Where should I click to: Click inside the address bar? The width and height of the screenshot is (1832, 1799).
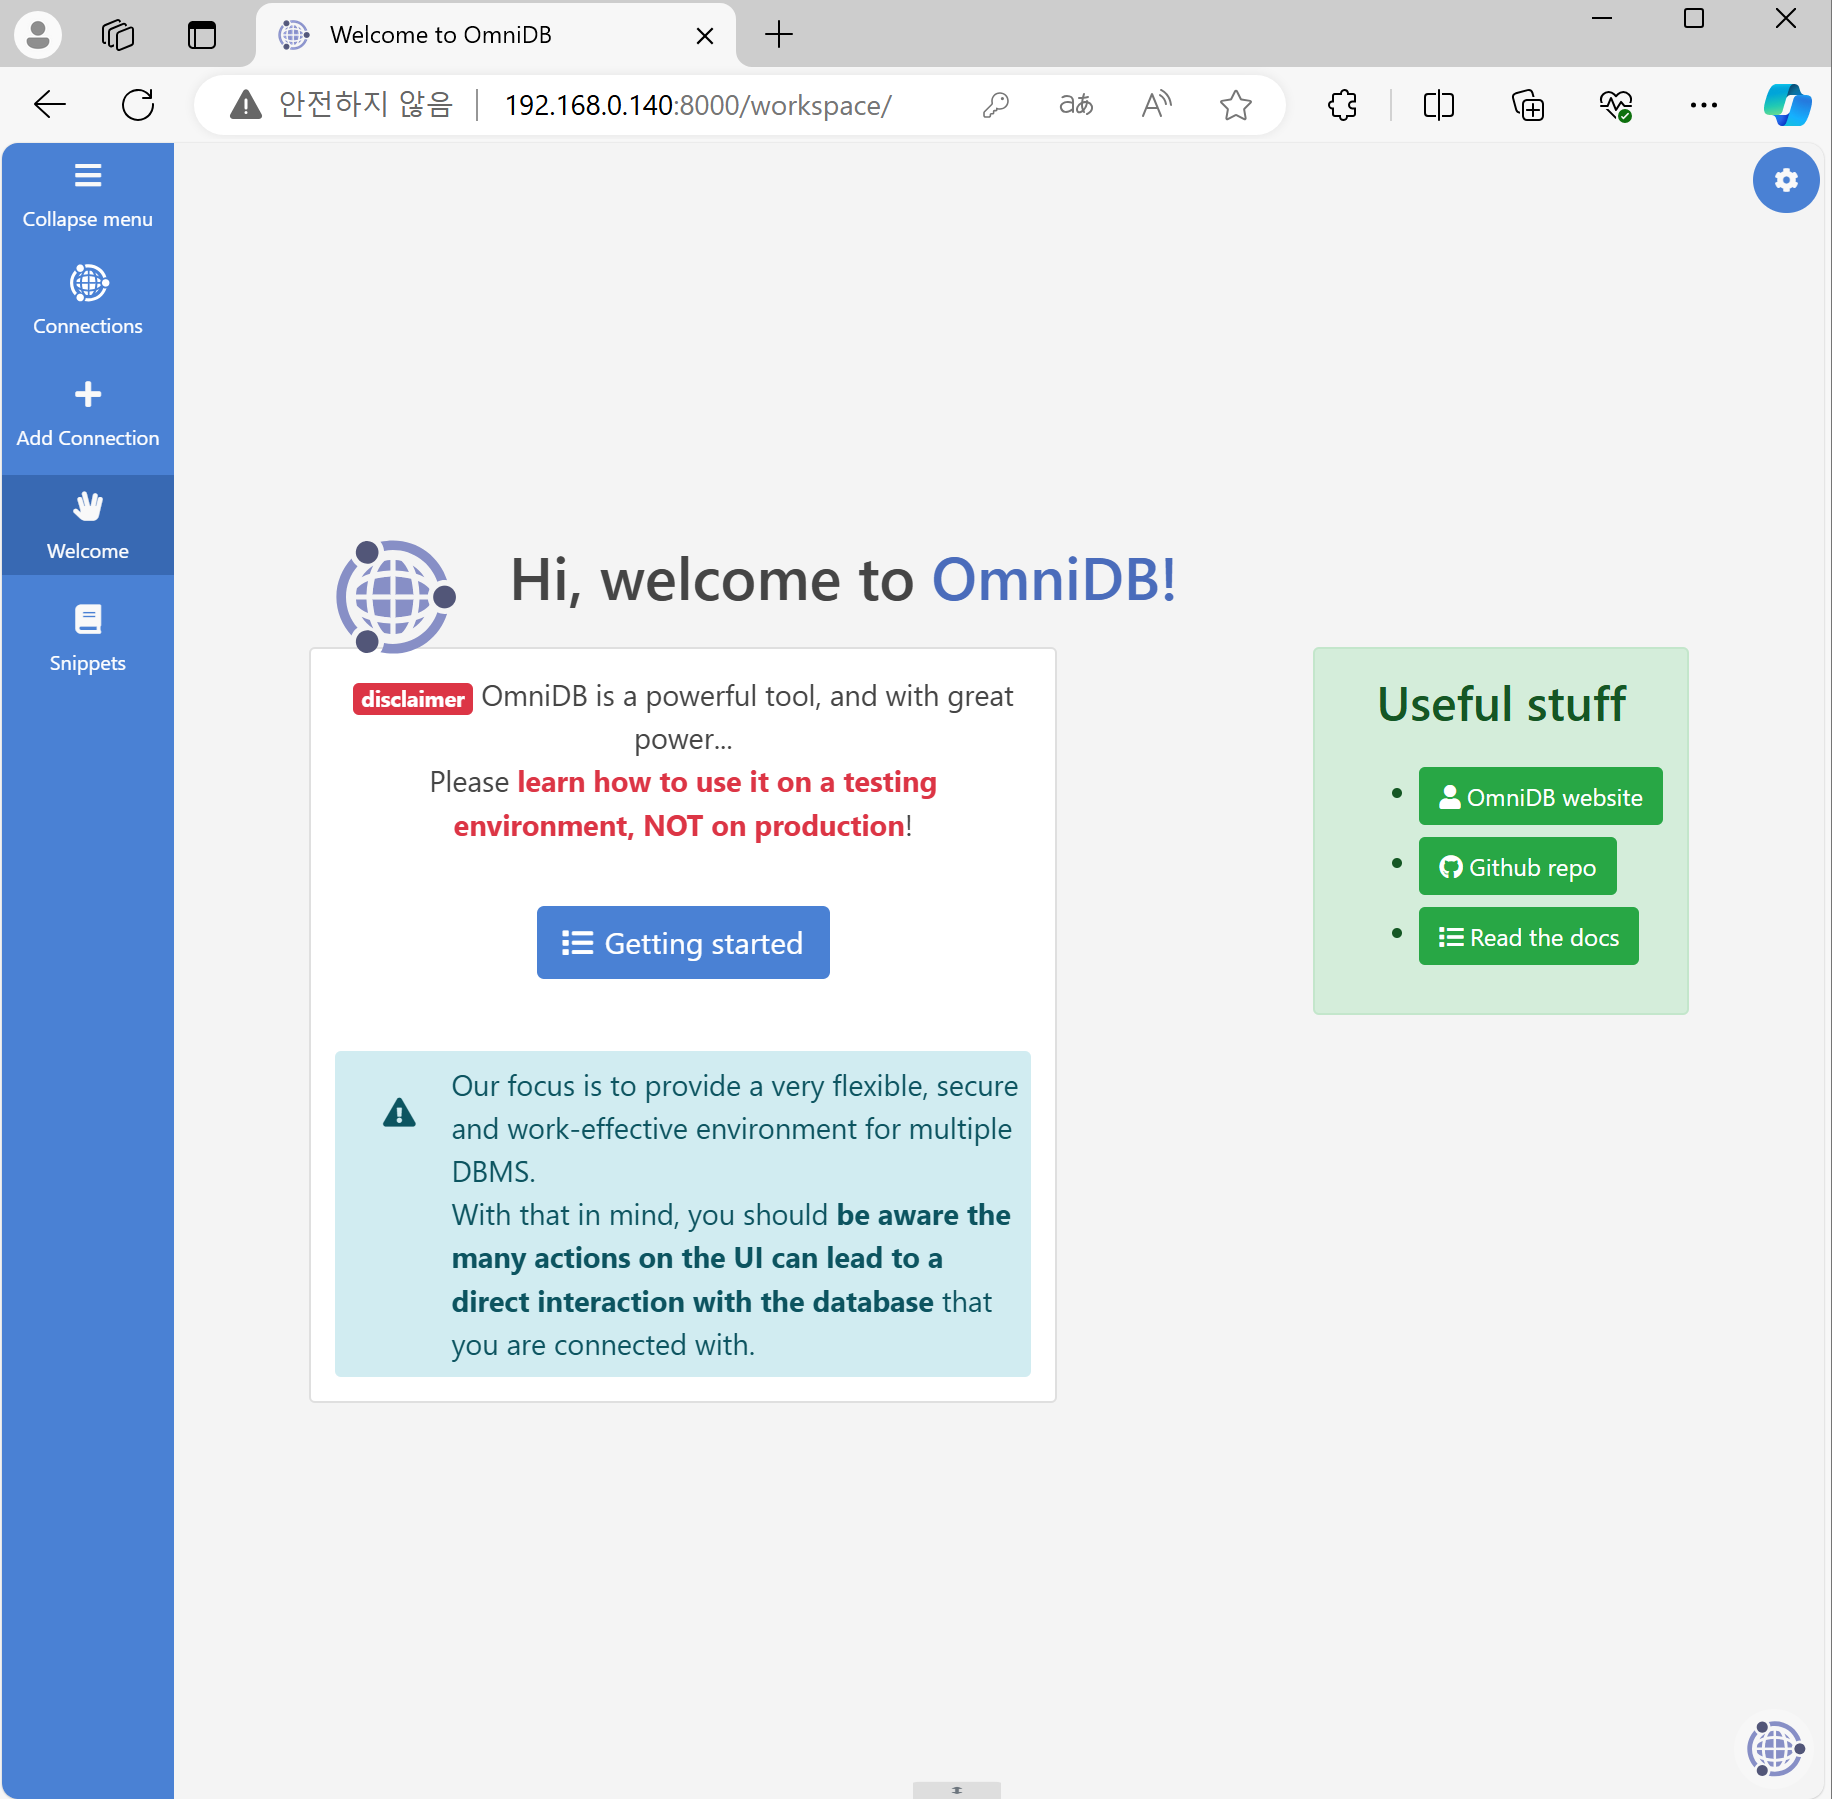click(700, 105)
